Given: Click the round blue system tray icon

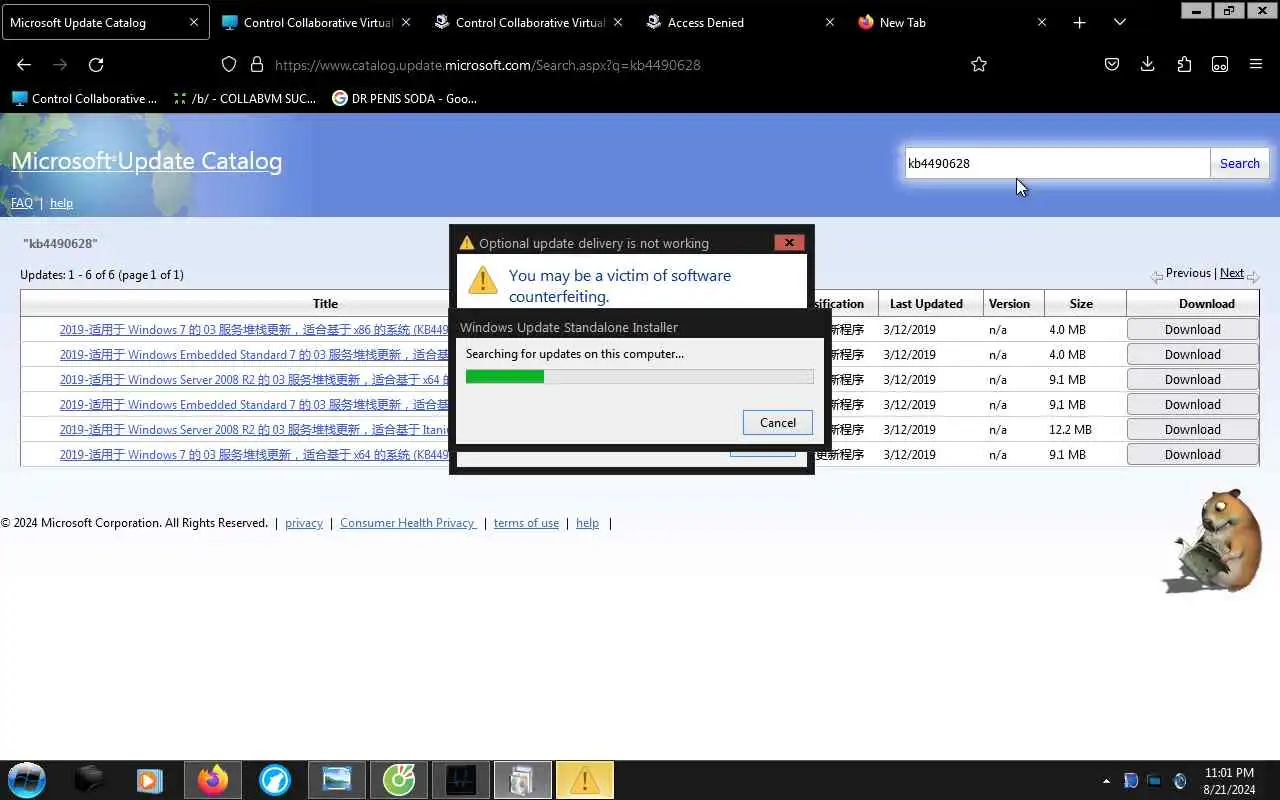Looking at the screenshot, I should click(x=1179, y=780).
